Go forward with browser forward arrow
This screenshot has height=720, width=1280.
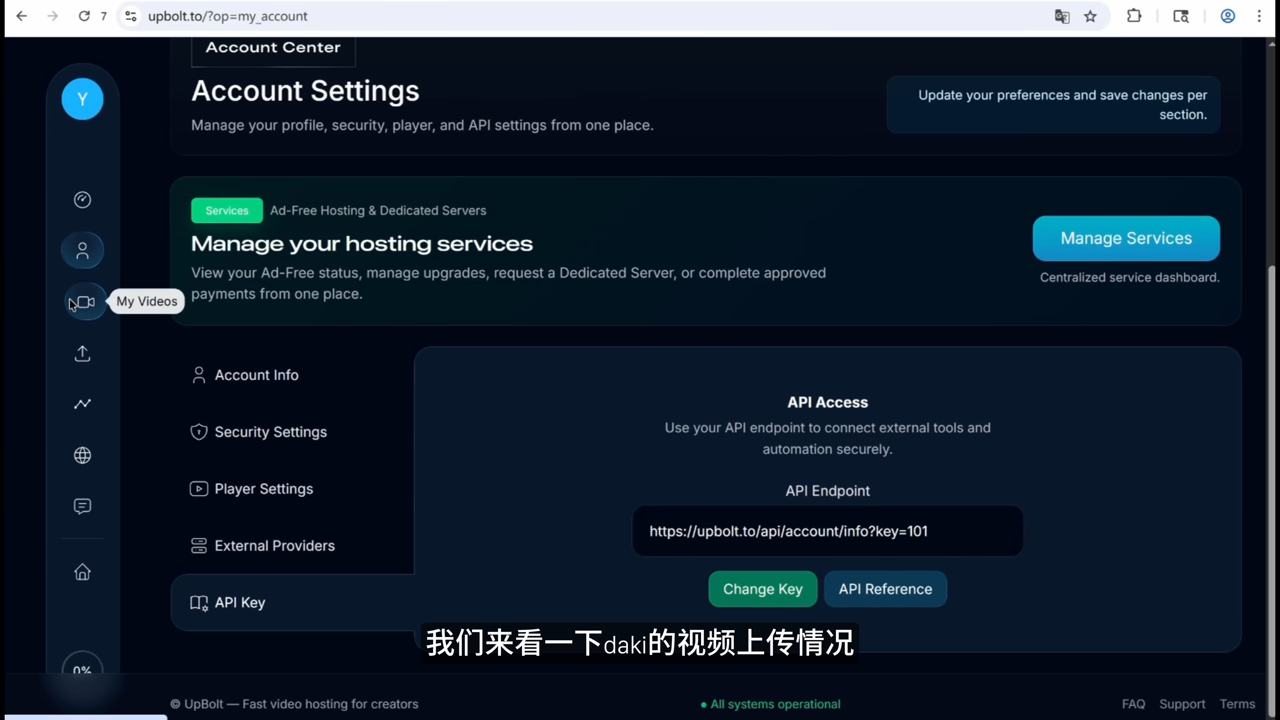(x=52, y=16)
